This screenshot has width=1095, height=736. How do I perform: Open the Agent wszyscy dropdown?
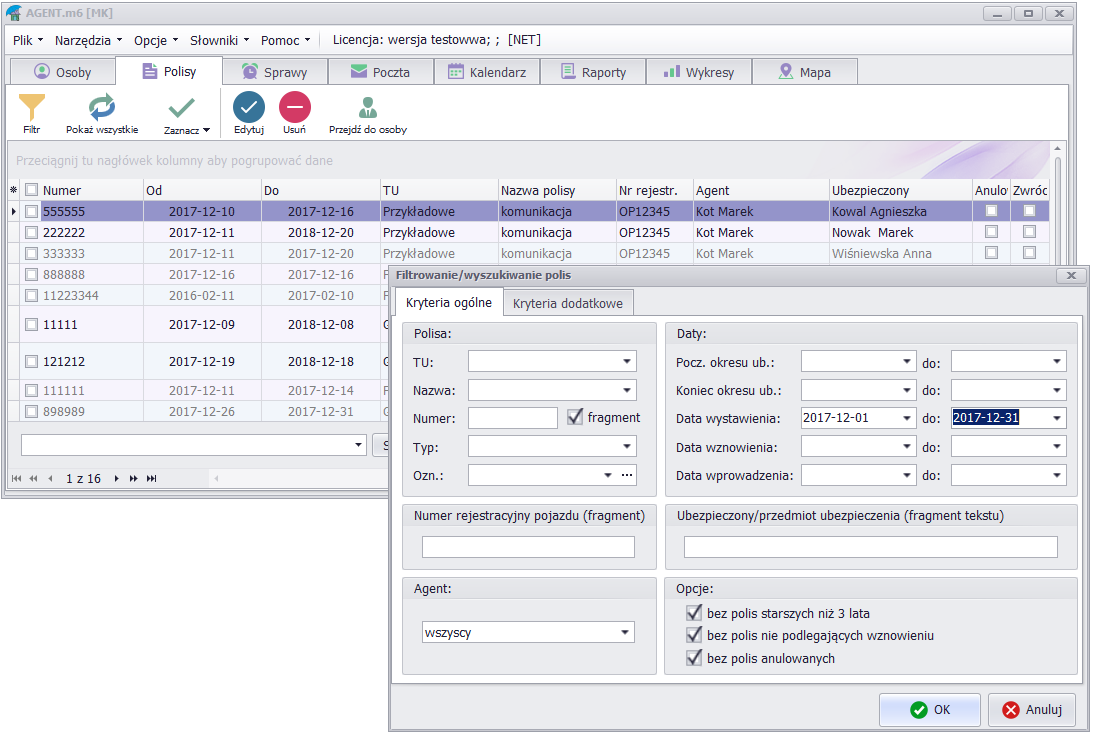point(625,633)
